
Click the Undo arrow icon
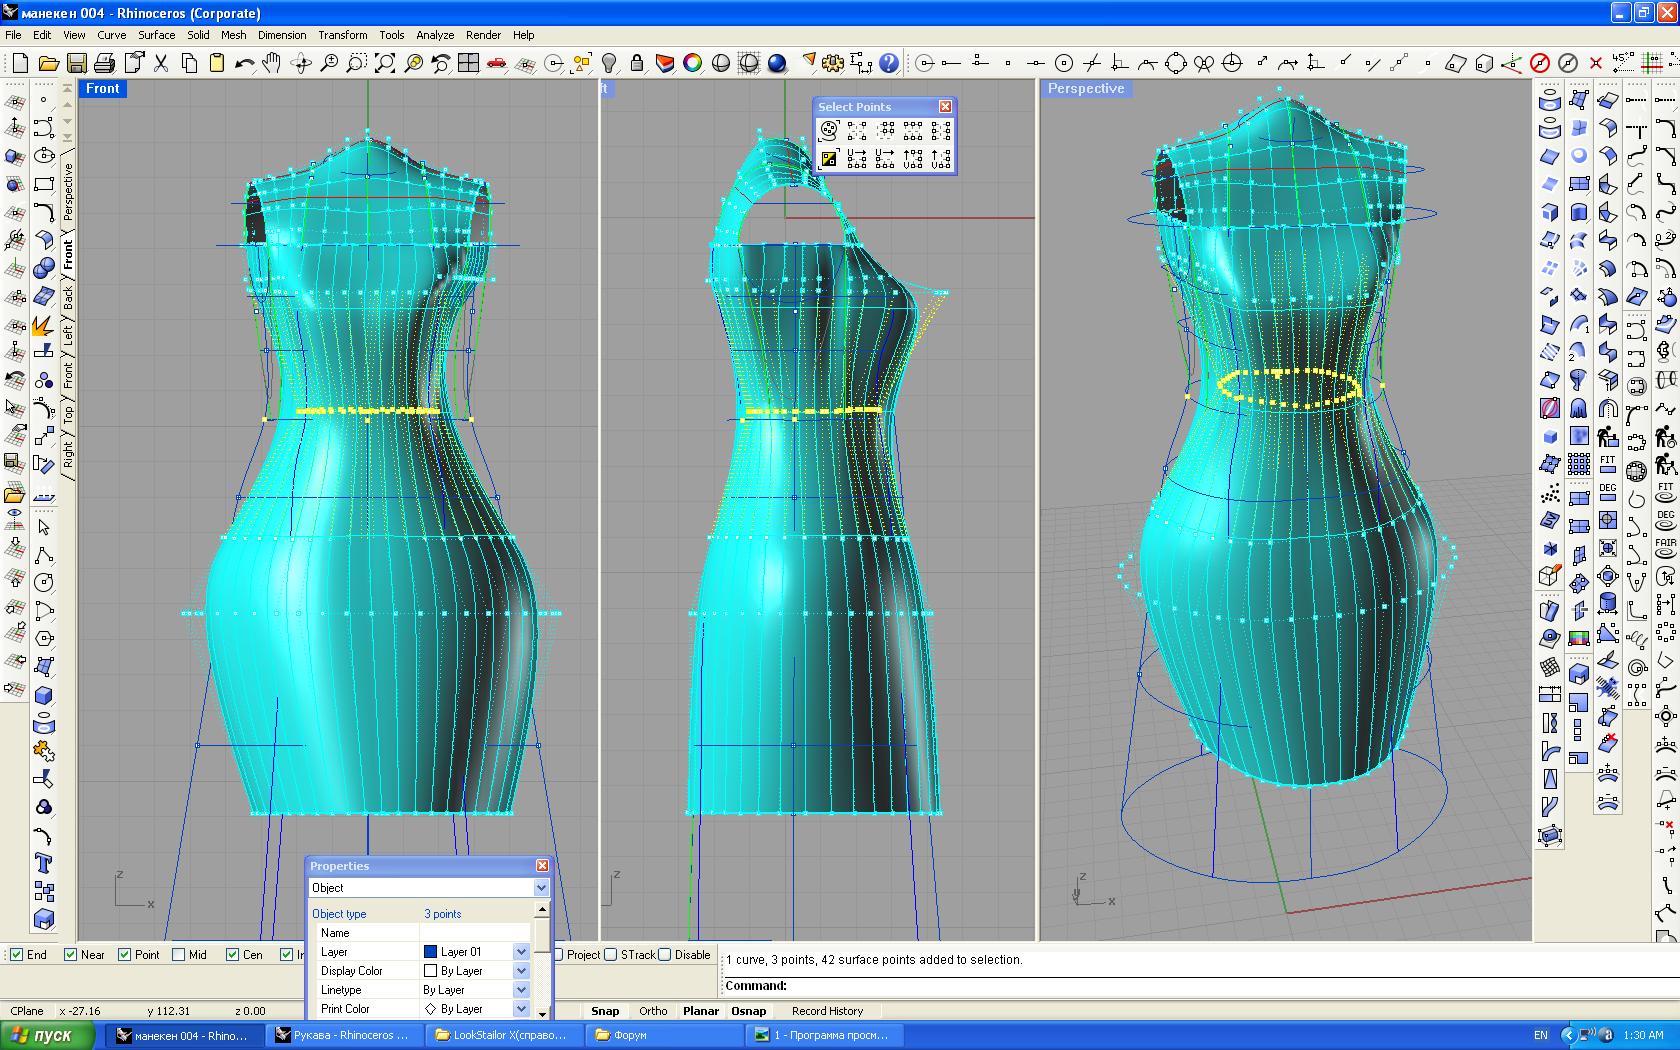click(244, 63)
